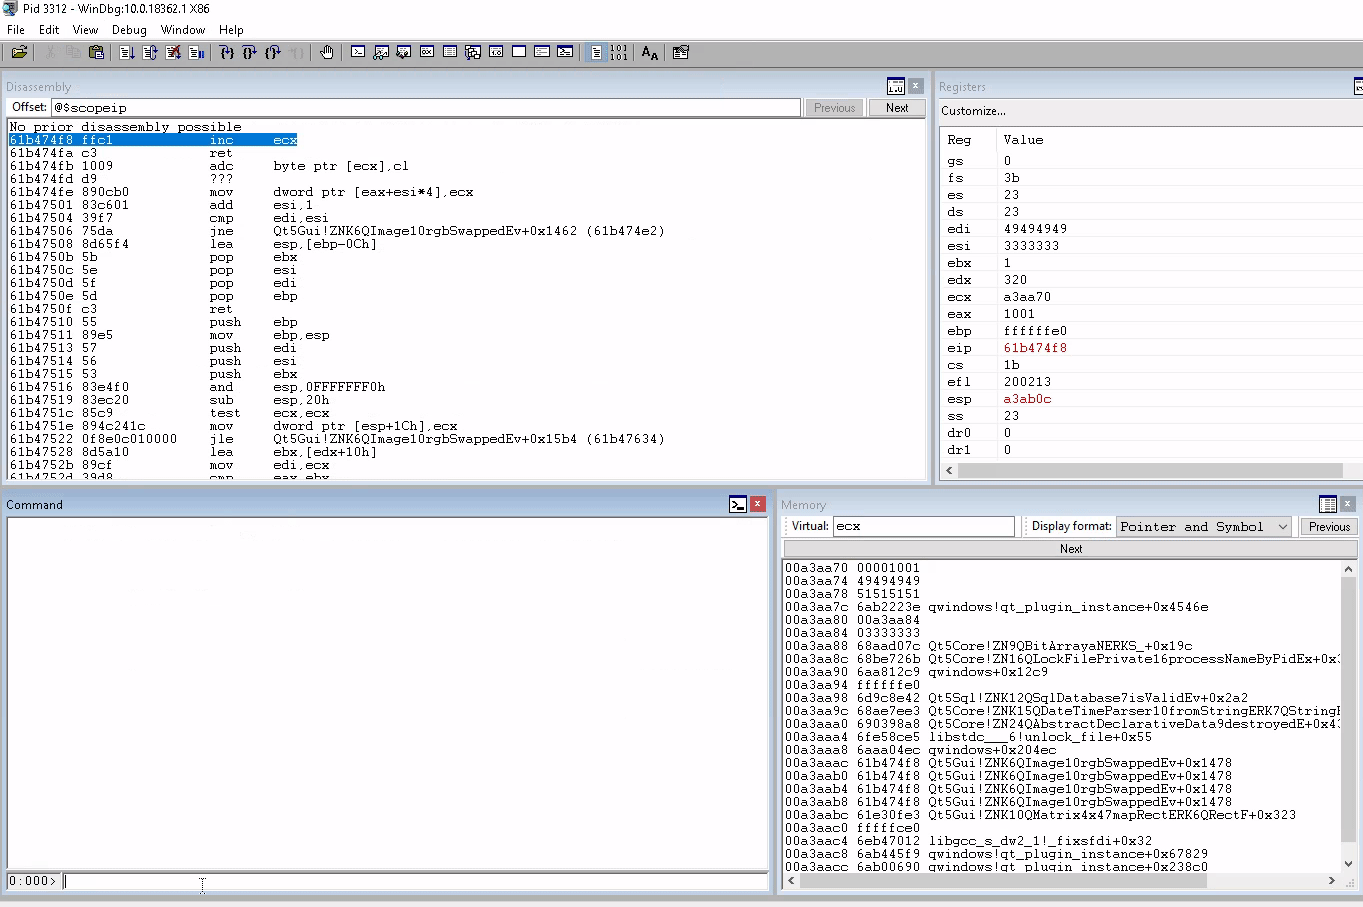Image resolution: width=1363 pixels, height=907 pixels.
Task: Toggle Source mode with the 101 icon
Action: pyautogui.click(x=619, y=51)
